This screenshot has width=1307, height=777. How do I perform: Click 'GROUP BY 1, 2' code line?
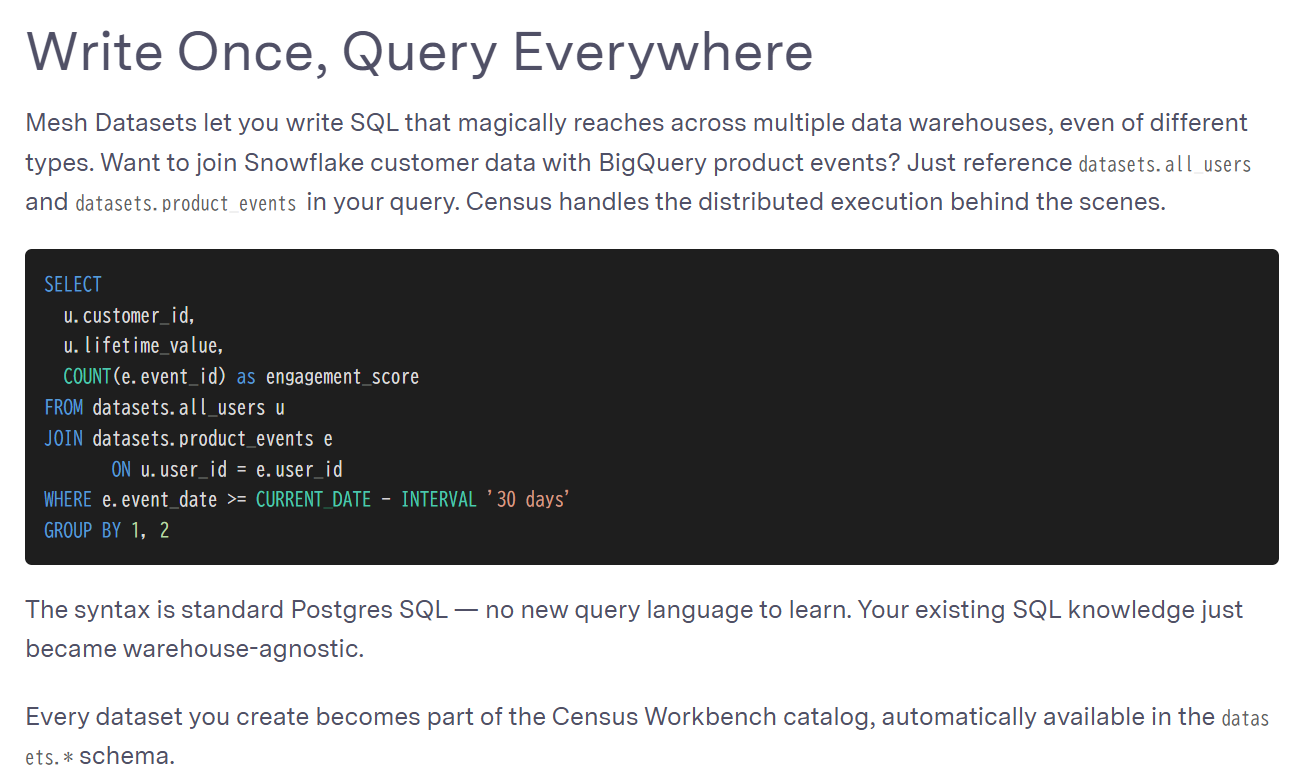(107, 531)
